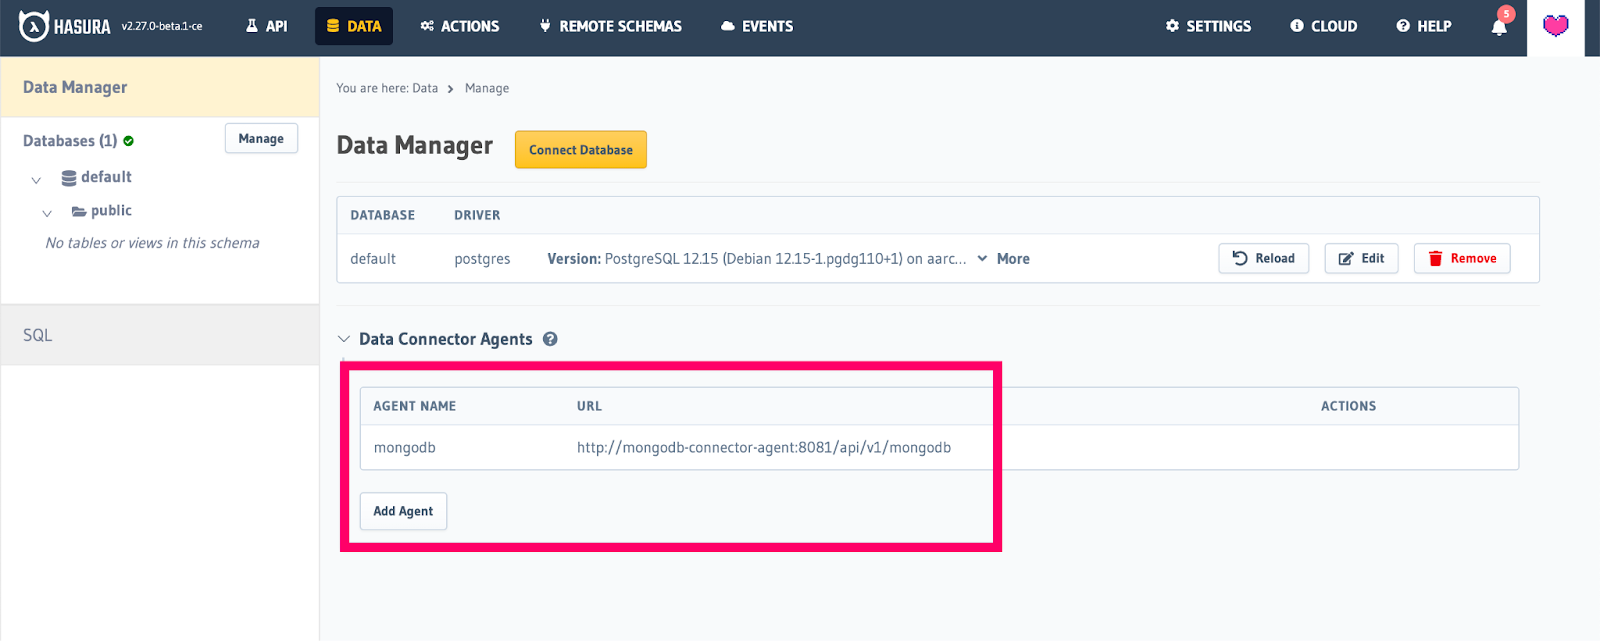Click the version v2.27.0-beta.1-ce label
Screen dimensions: 1600x641
tap(162, 26)
